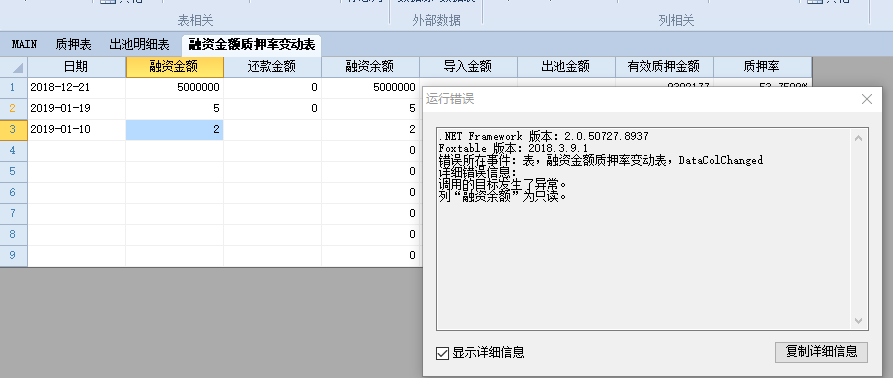This screenshot has height=378, width=893.
Task: Click the 质押率 column header
Action: click(762, 67)
